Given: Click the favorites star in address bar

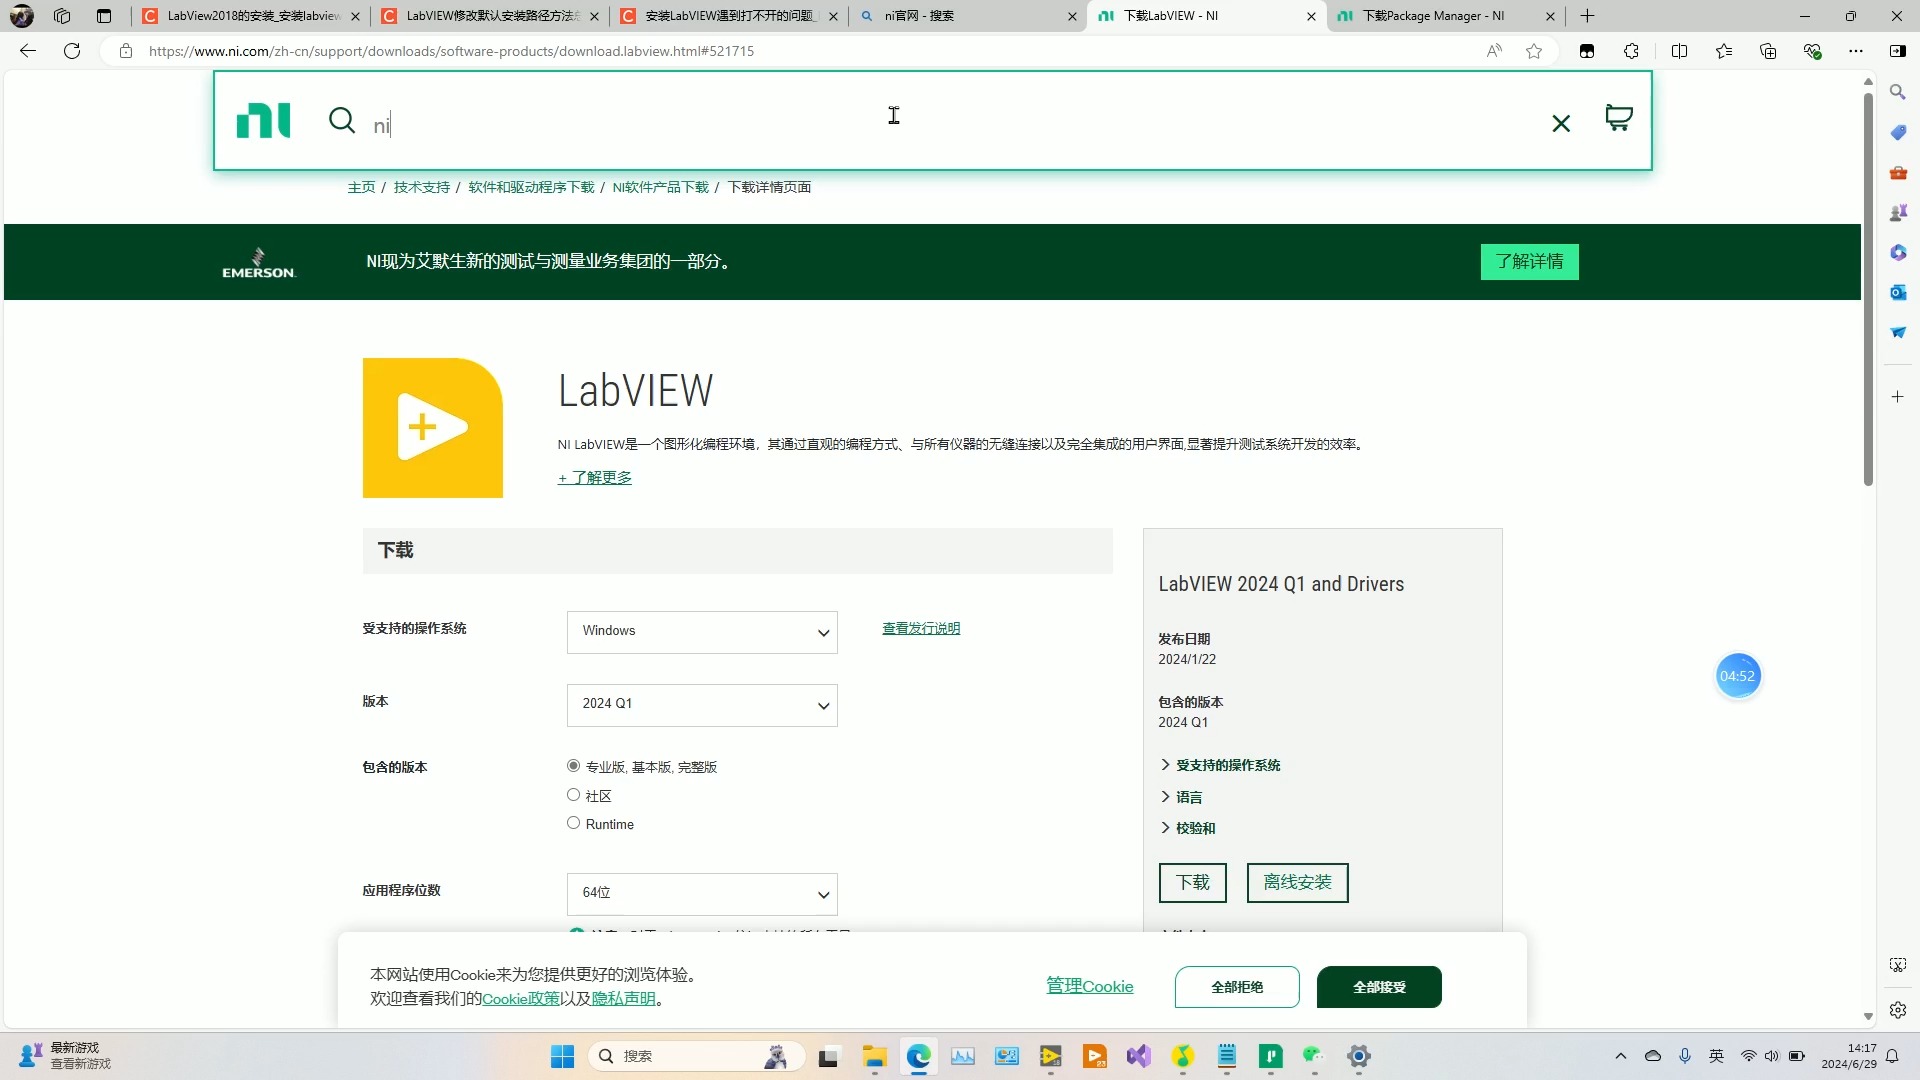Looking at the screenshot, I should click(x=1534, y=51).
